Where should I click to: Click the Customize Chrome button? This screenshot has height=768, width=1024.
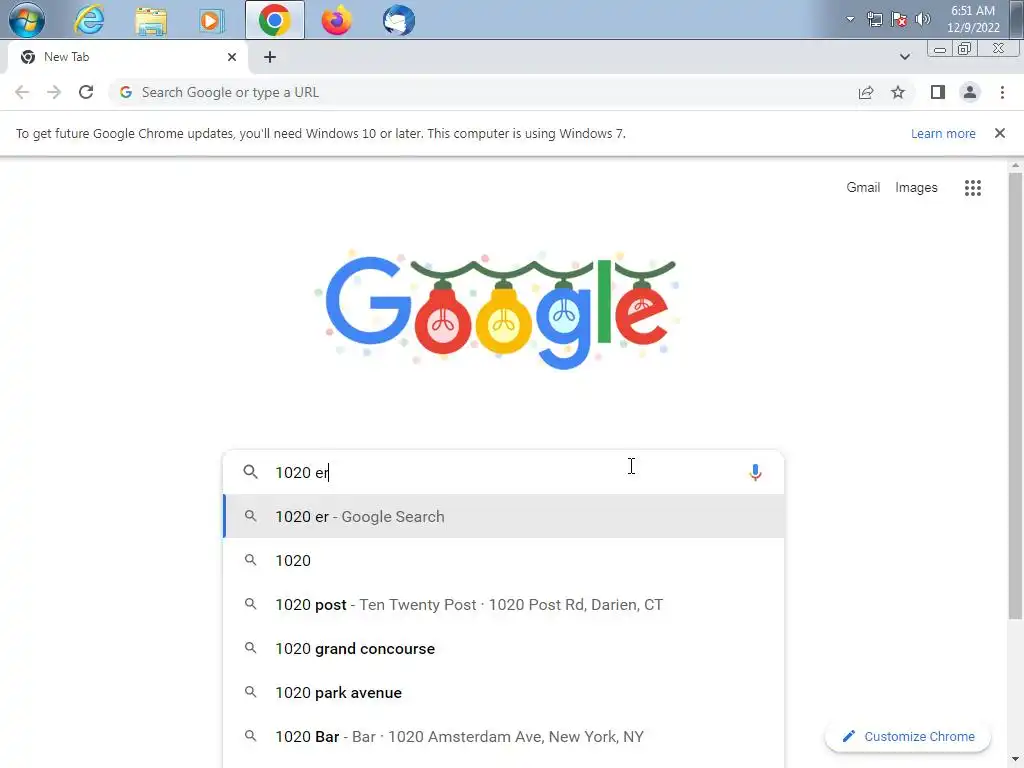pyautogui.click(x=908, y=736)
